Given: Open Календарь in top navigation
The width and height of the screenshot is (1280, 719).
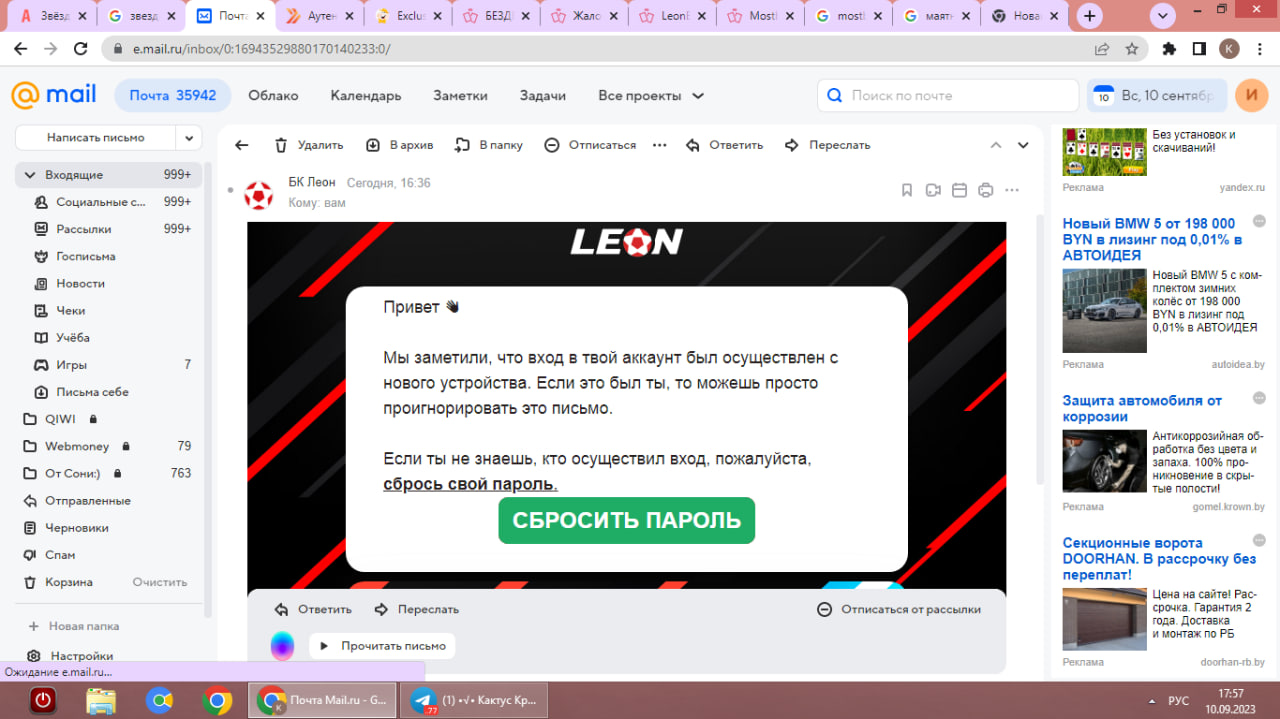Looking at the screenshot, I should [366, 96].
